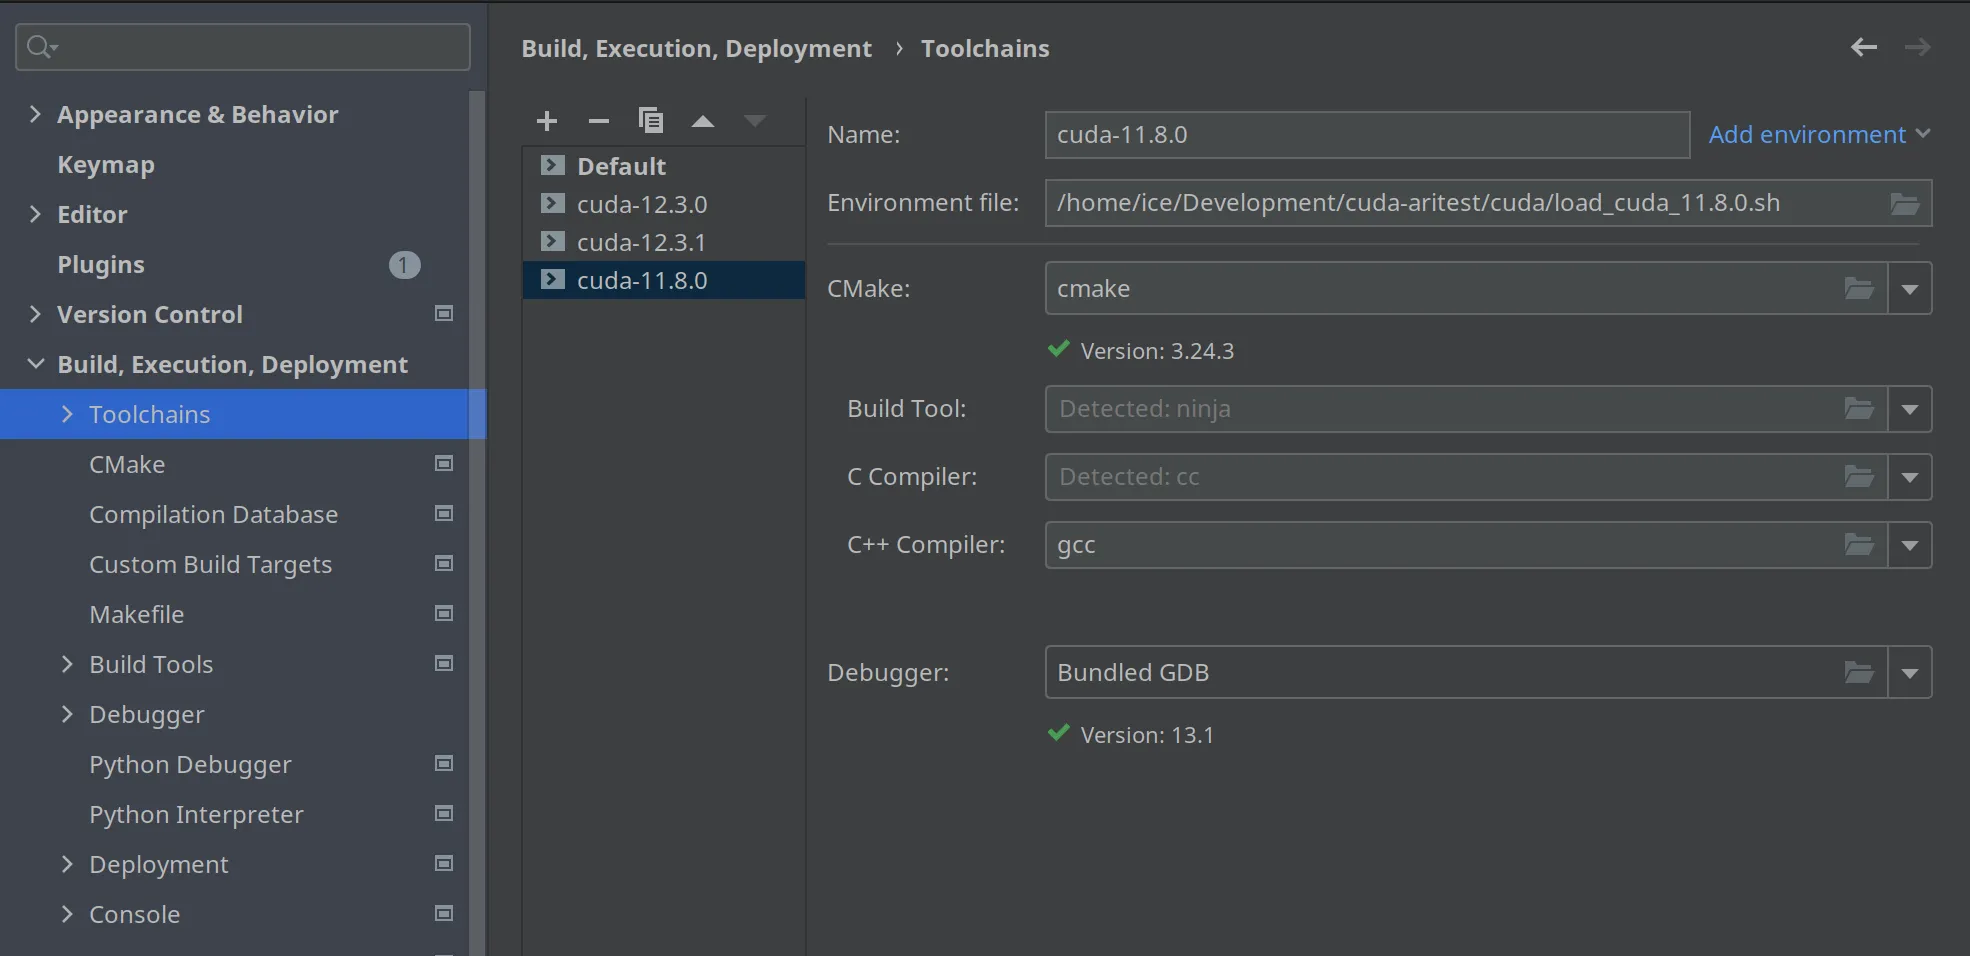Open Makefile settings

click(136, 614)
